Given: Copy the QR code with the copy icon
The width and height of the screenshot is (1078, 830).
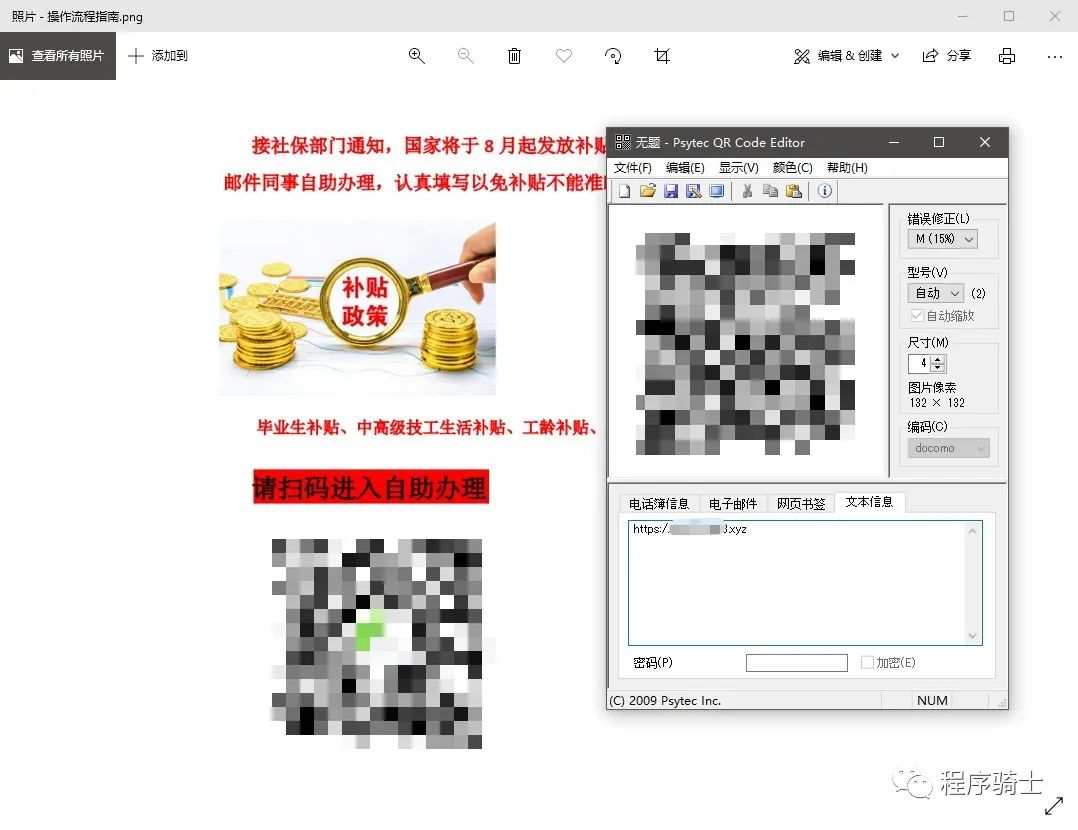Looking at the screenshot, I should (771, 191).
